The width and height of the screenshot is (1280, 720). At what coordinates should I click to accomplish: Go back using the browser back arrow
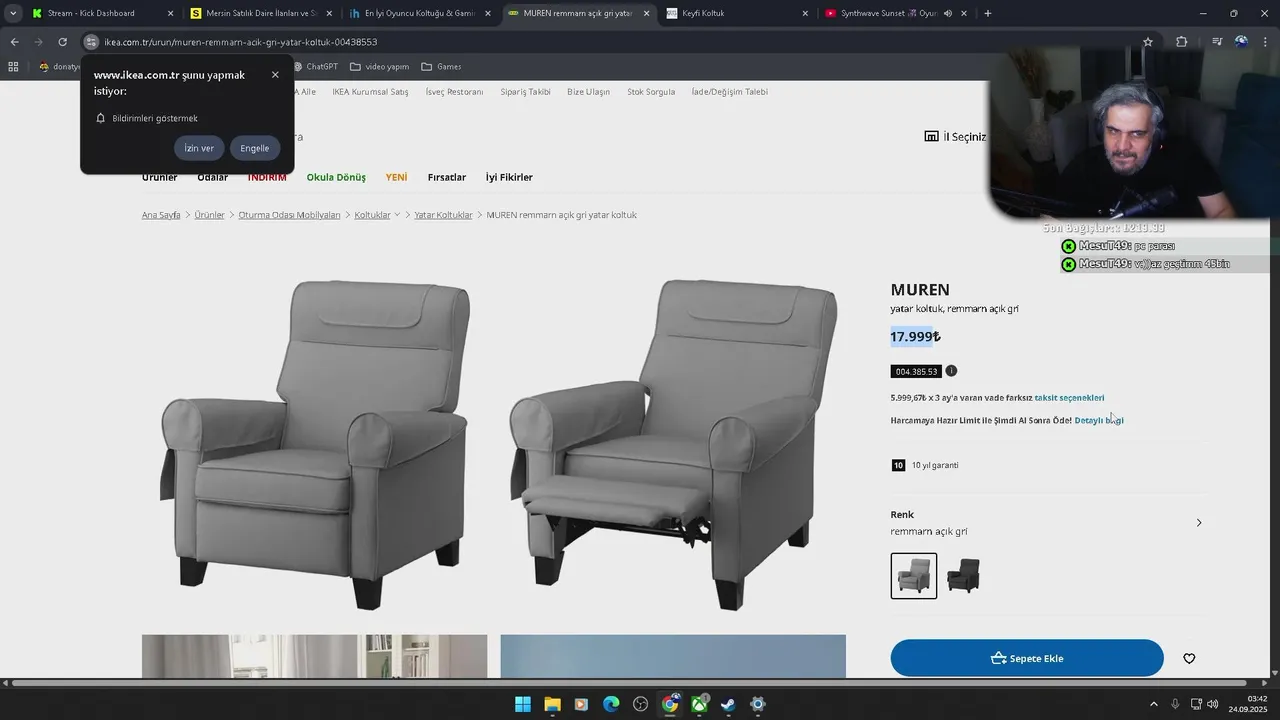14,42
